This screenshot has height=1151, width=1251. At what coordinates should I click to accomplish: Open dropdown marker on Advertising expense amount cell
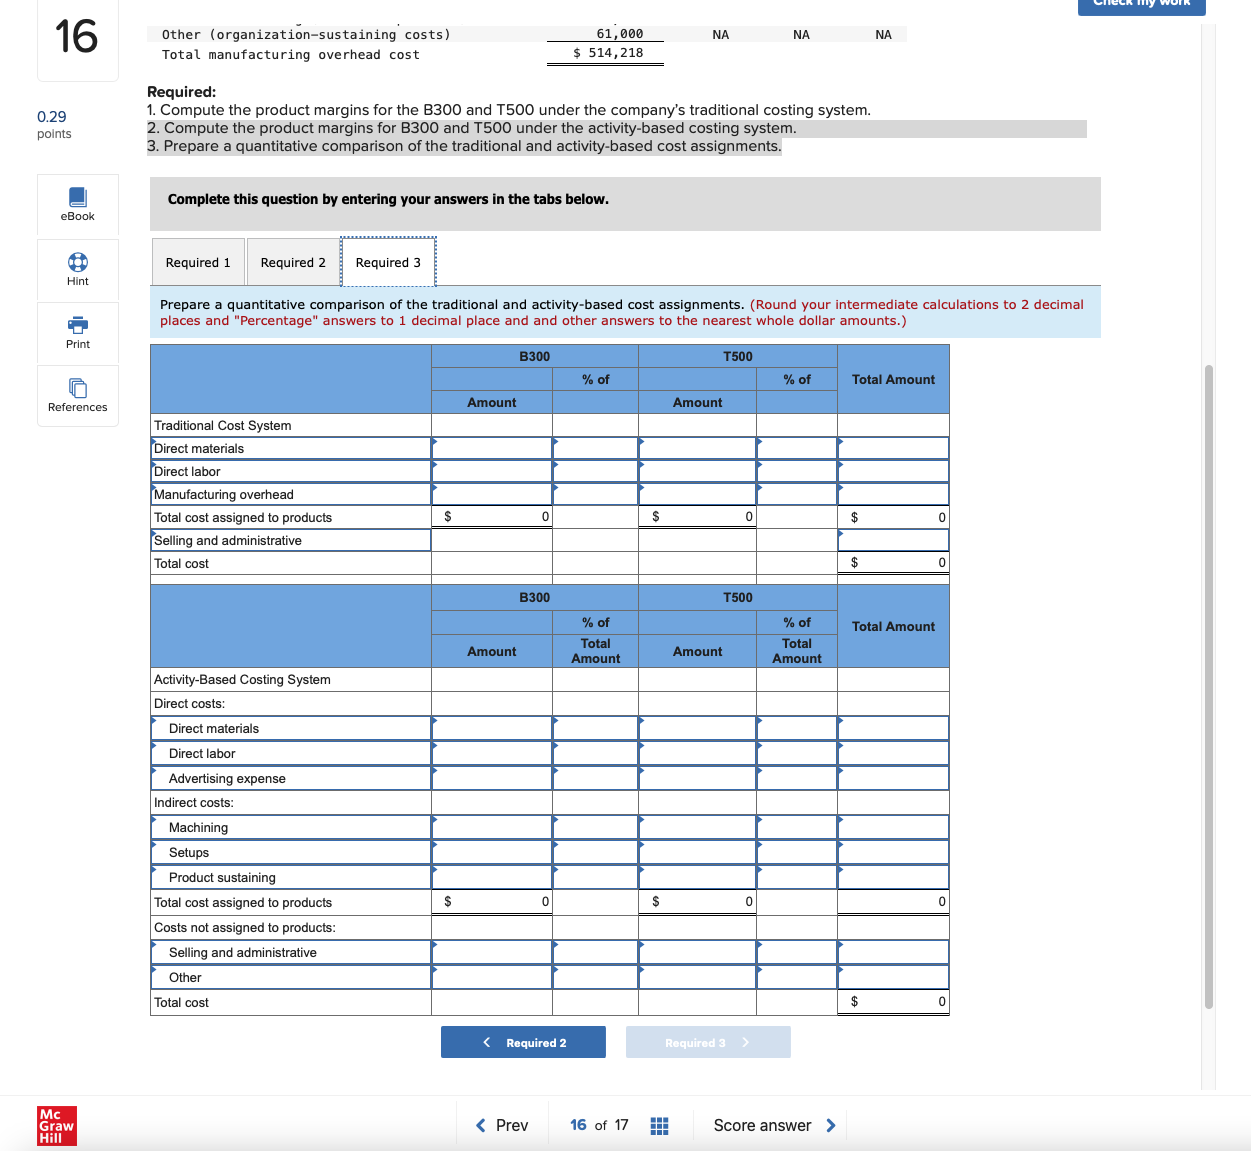[x=433, y=772]
